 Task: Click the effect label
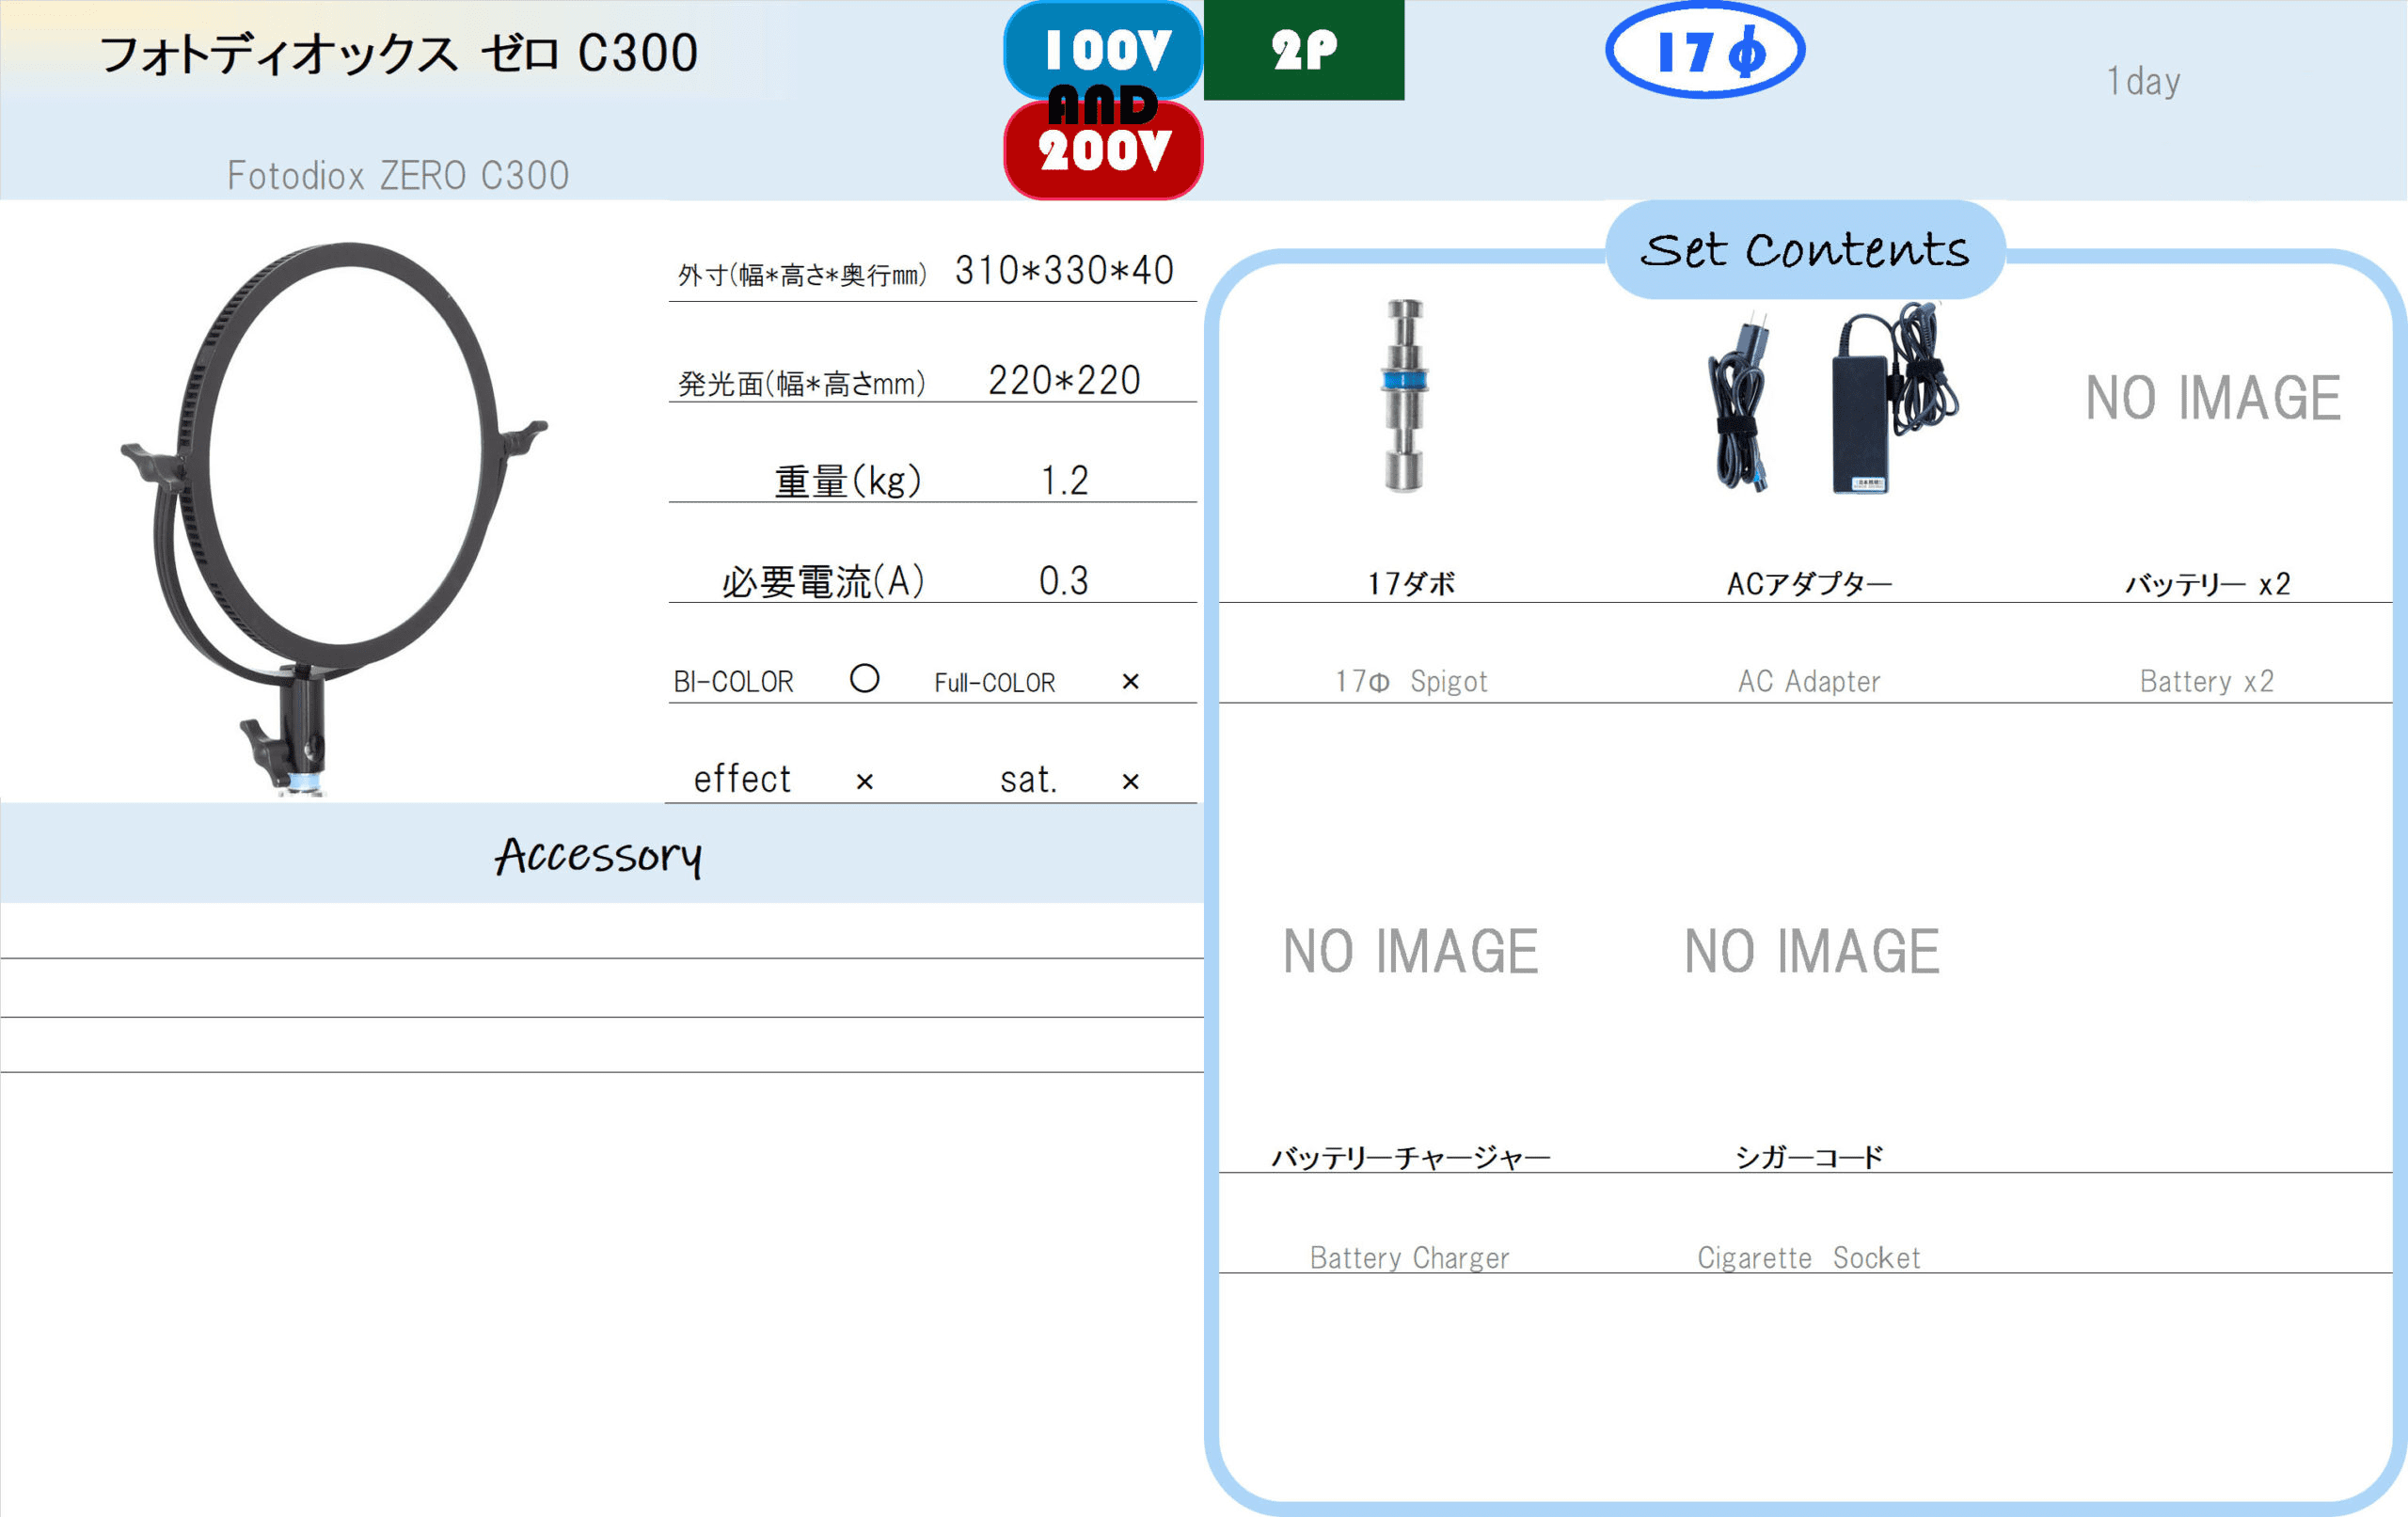coord(742,779)
